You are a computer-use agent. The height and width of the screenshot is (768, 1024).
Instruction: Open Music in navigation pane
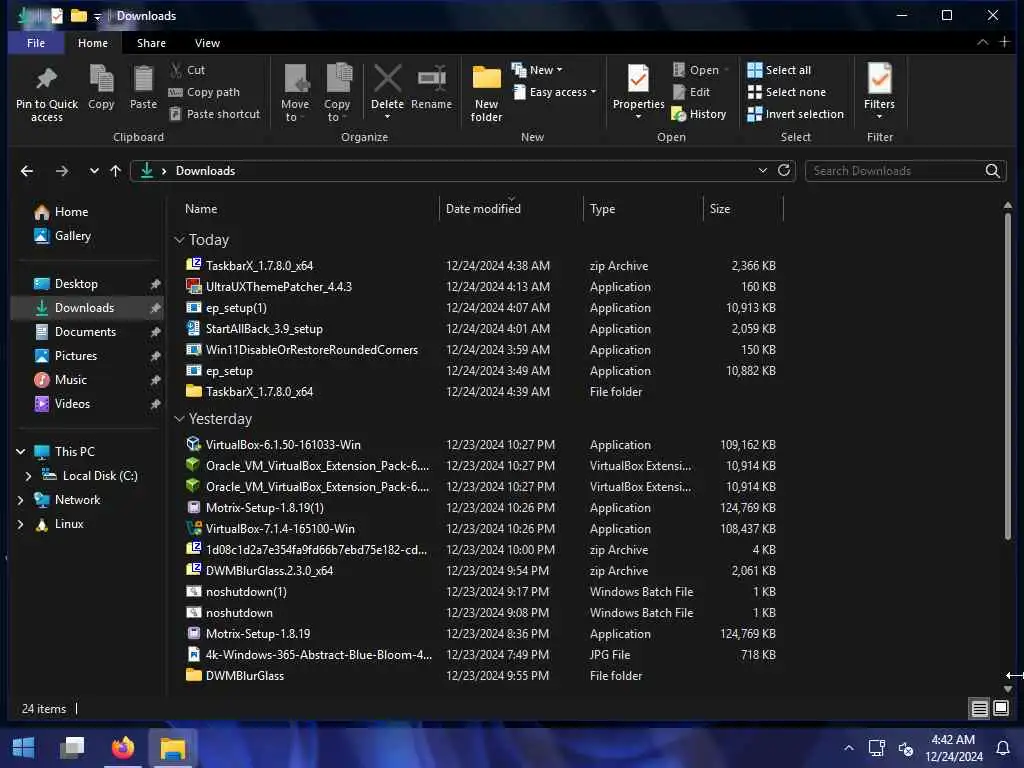coord(61,380)
